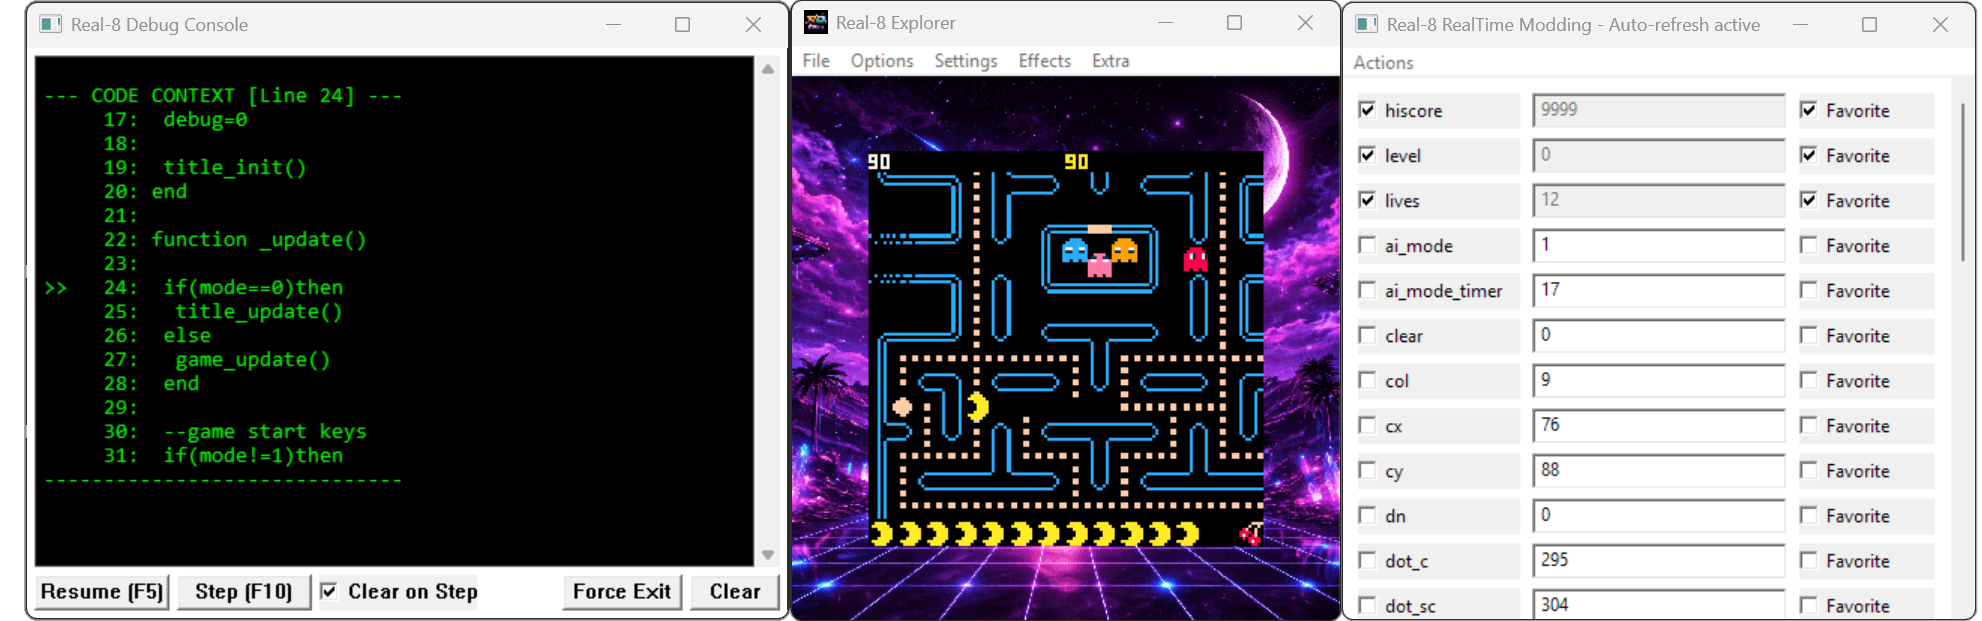The width and height of the screenshot is (1982, 621).
Task: Click code line 22 'function _update()'
Action: tap(259, 240)
